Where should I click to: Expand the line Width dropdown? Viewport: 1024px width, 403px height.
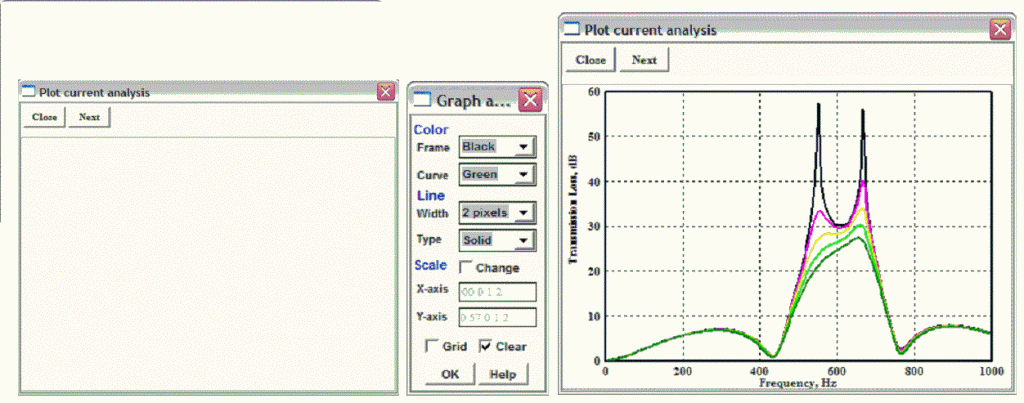pos(497,212)
